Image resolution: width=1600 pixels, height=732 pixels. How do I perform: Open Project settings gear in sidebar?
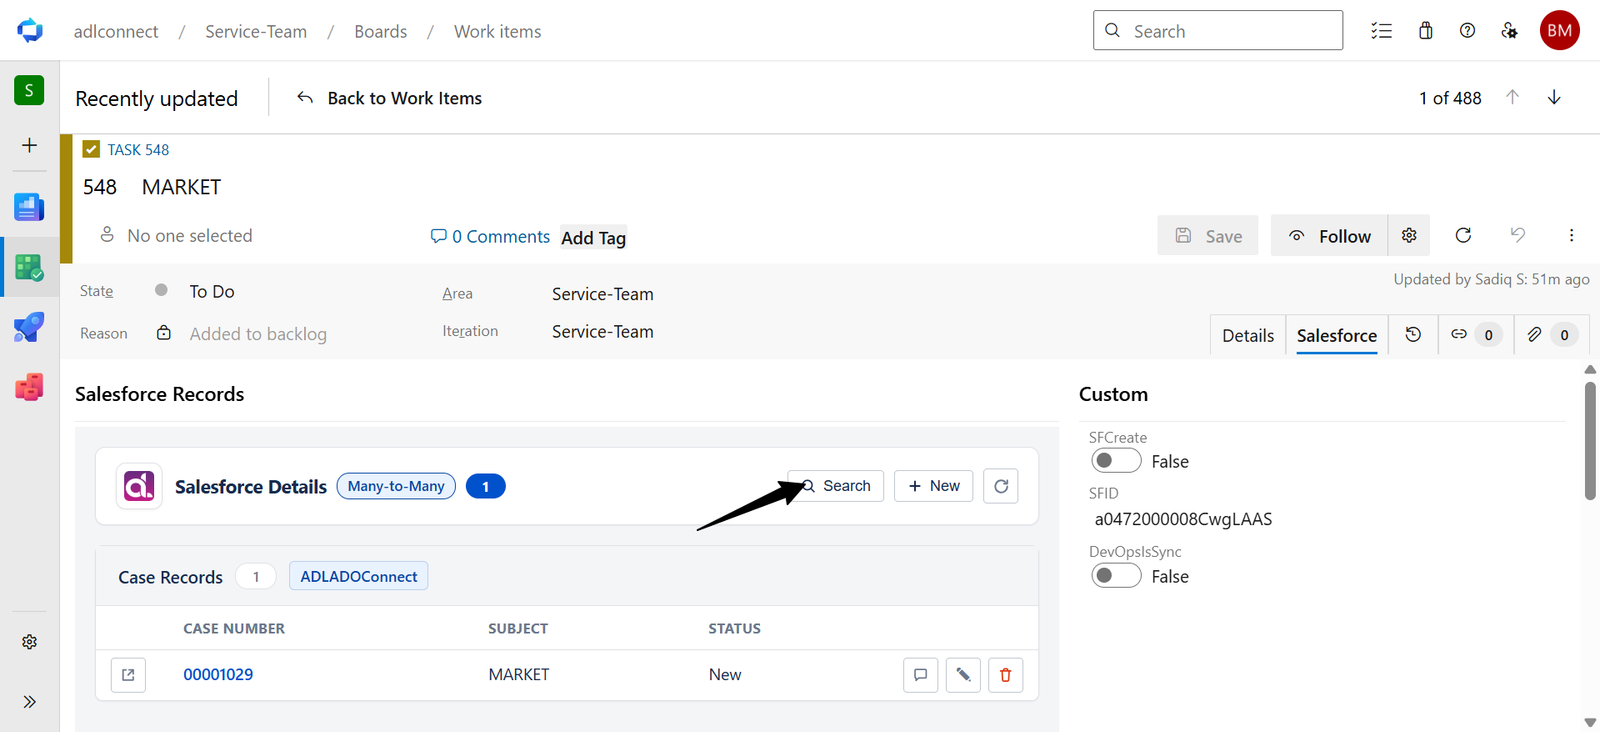[x=29, y=642]
